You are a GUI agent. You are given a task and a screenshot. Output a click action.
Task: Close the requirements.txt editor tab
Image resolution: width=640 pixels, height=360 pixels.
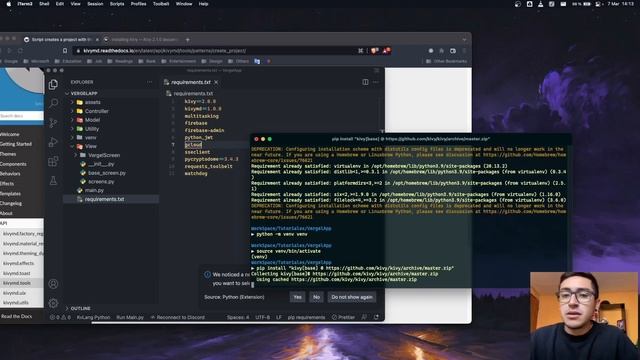pyautogui.click(x=216, y=82)
